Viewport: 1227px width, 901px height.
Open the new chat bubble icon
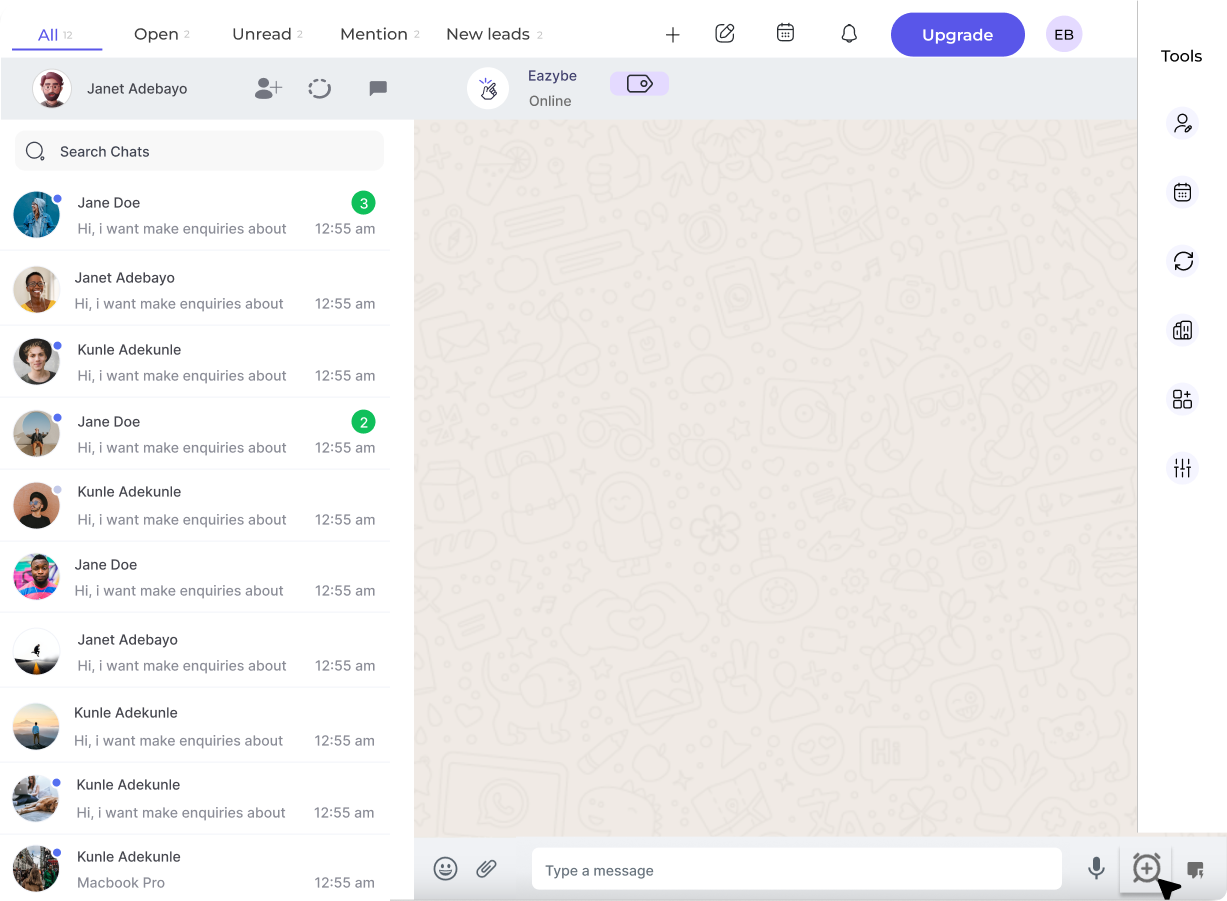tap(378, 89)
